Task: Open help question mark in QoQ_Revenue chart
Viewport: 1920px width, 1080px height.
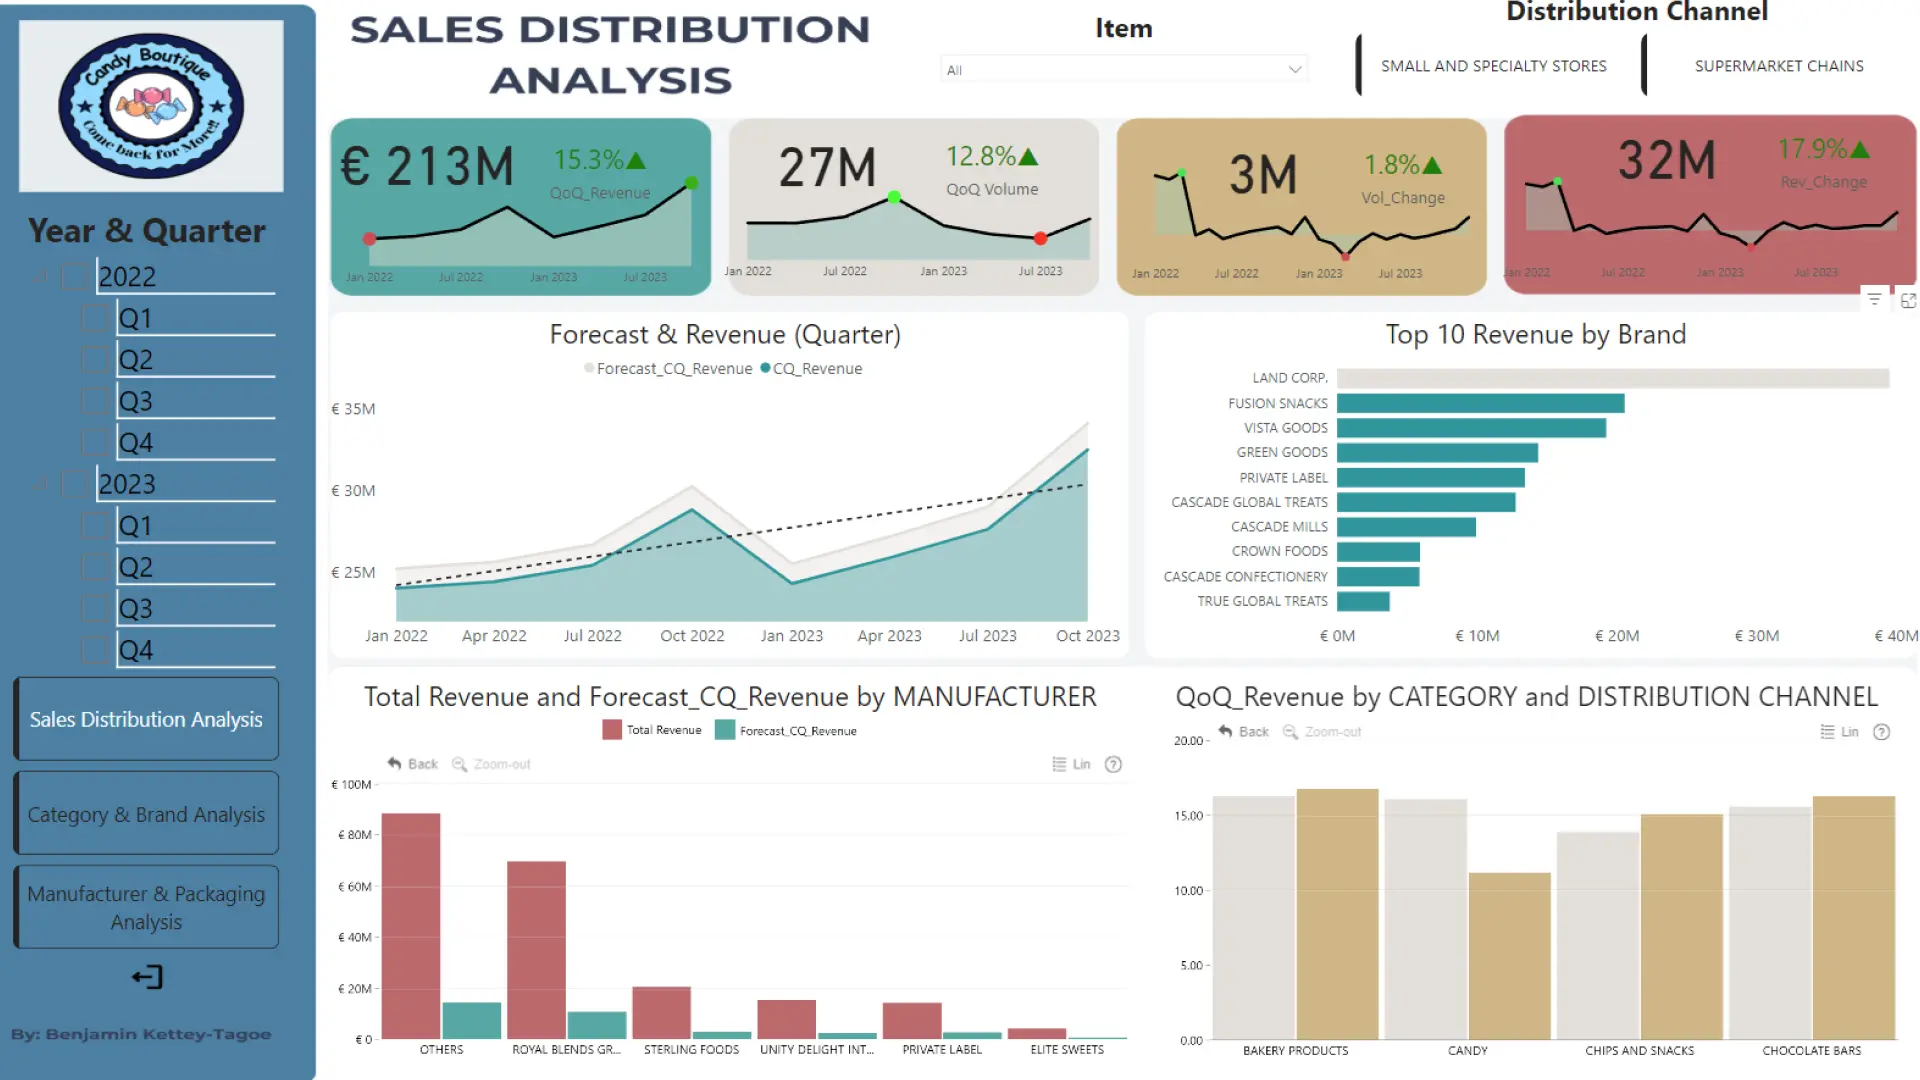Action: [1881, 732]
